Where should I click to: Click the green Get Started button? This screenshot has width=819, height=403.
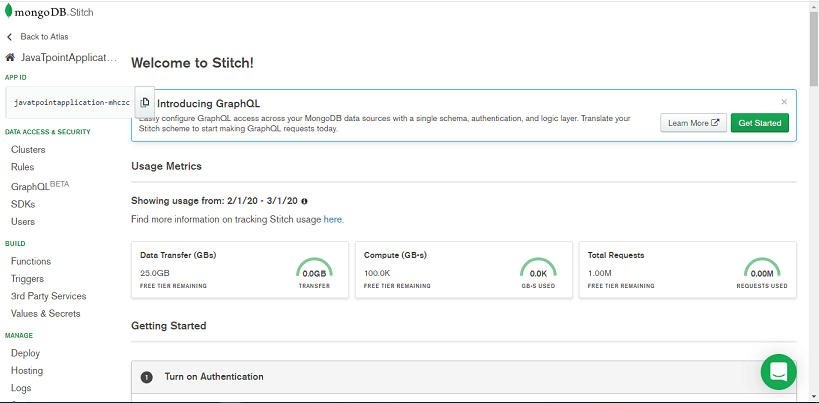pyautogui.click(x=759, y=123)
